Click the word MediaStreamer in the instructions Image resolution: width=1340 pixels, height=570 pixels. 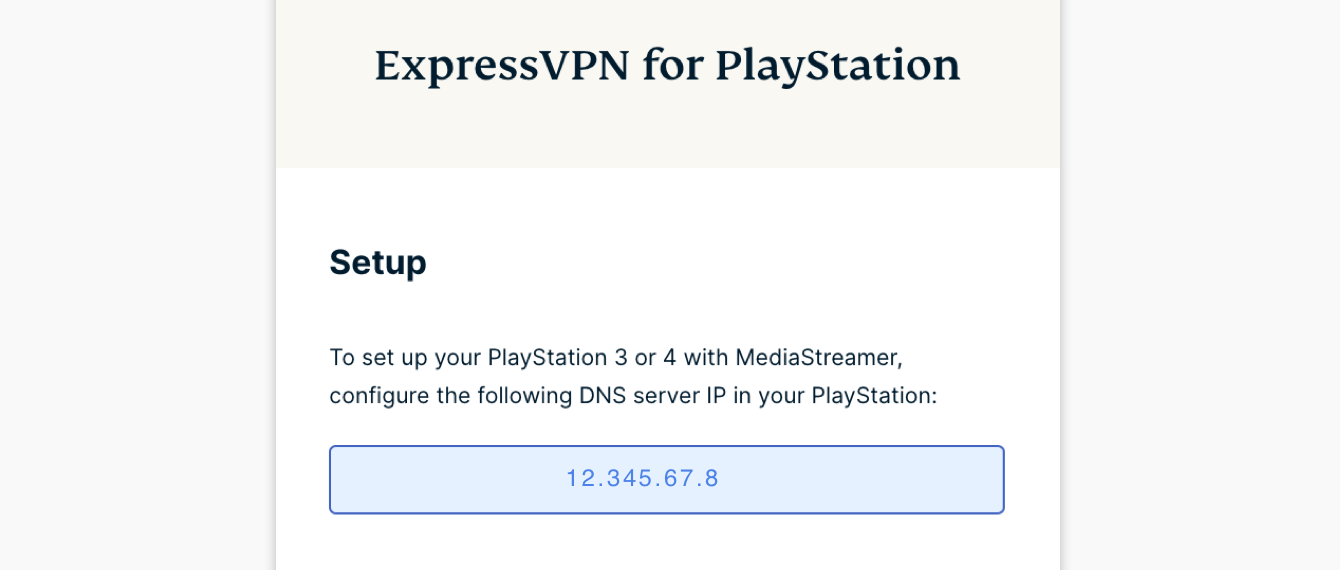[811, 357]
